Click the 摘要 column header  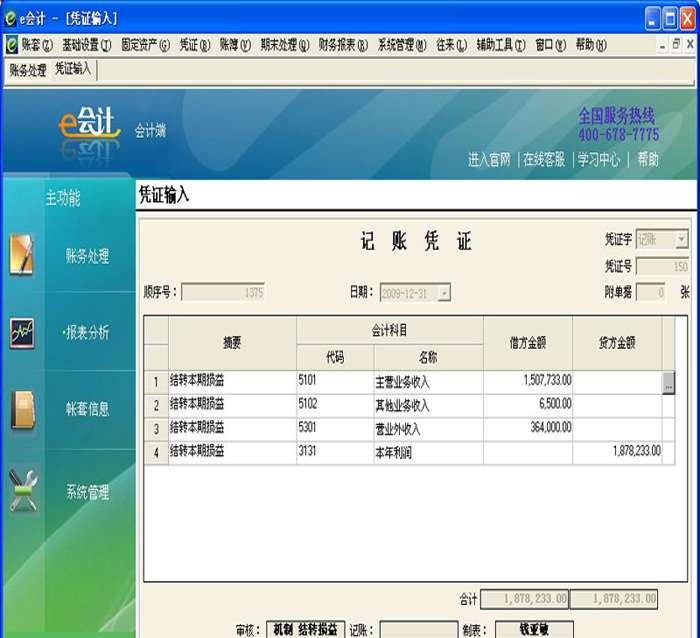tap(233, 343)
